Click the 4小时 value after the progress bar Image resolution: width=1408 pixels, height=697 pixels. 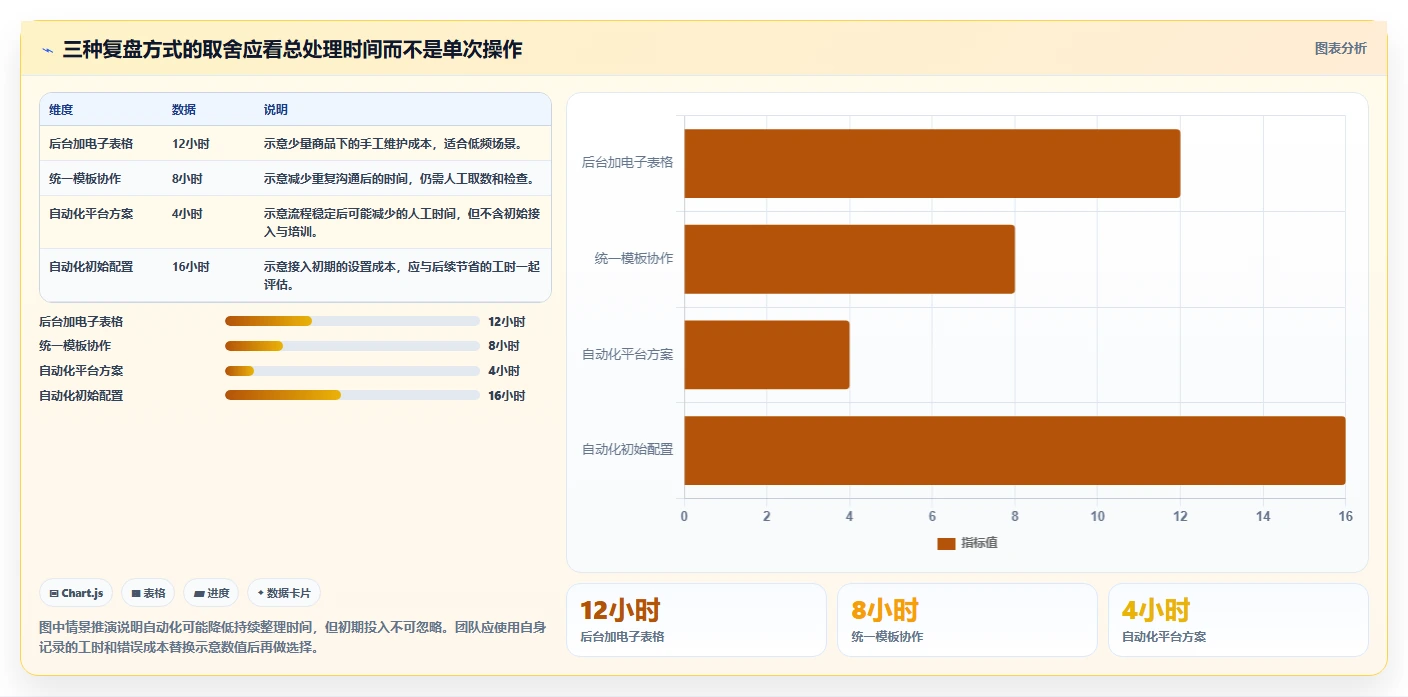point(503,371)
